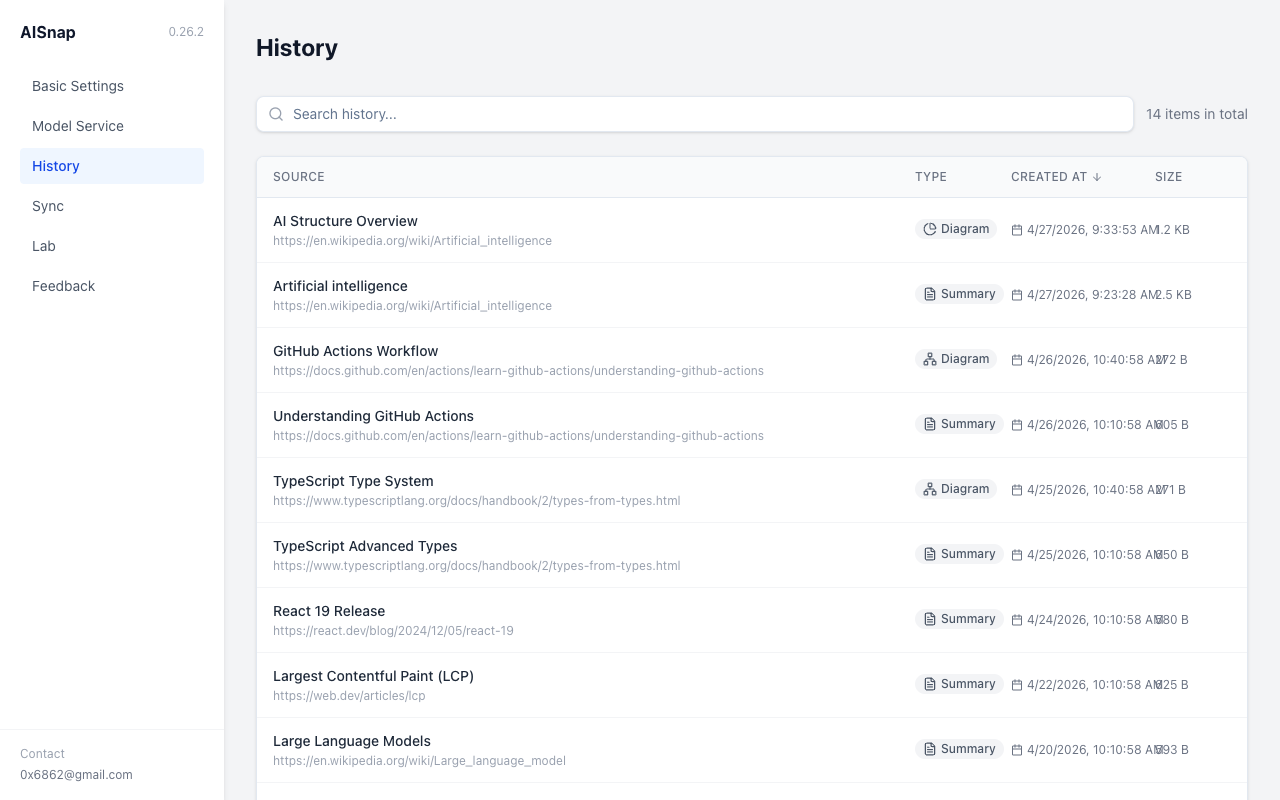
Task: Navigate to the Sync section
Action: pos(47,206)
